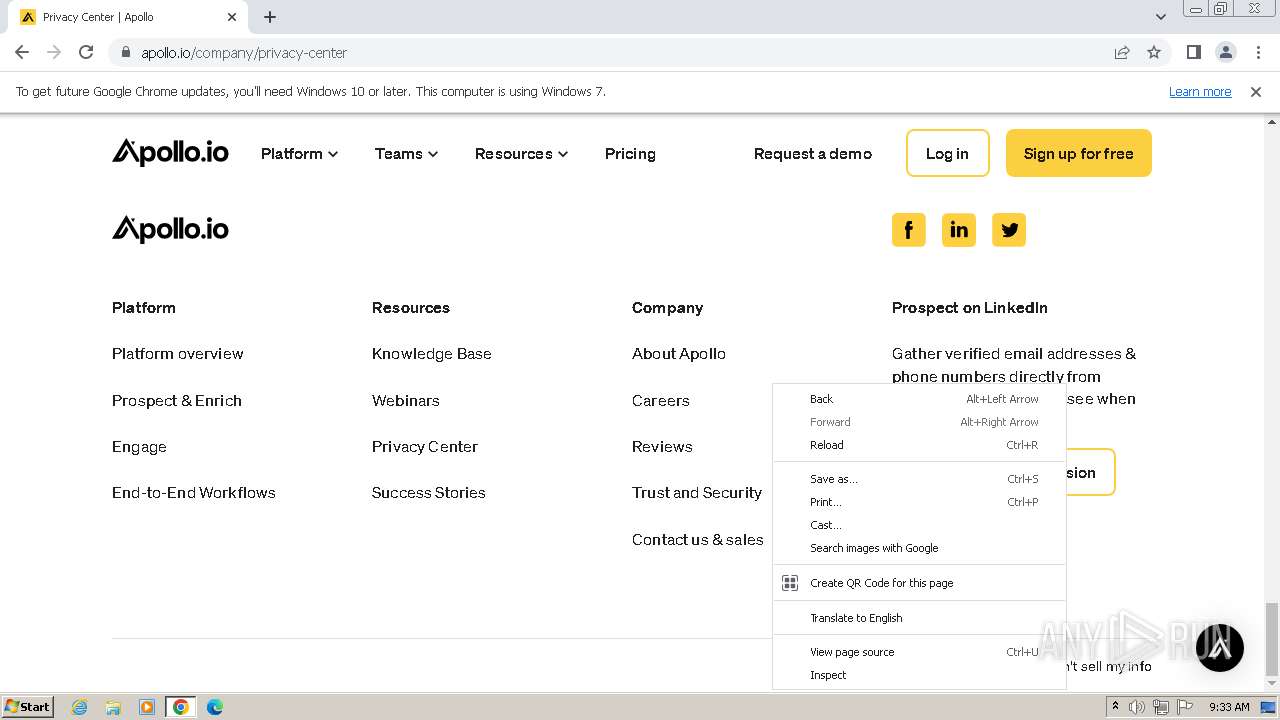1280x720 pixels.
Task: Open the tab search dropdown arrow
Action: (1161, 17)
